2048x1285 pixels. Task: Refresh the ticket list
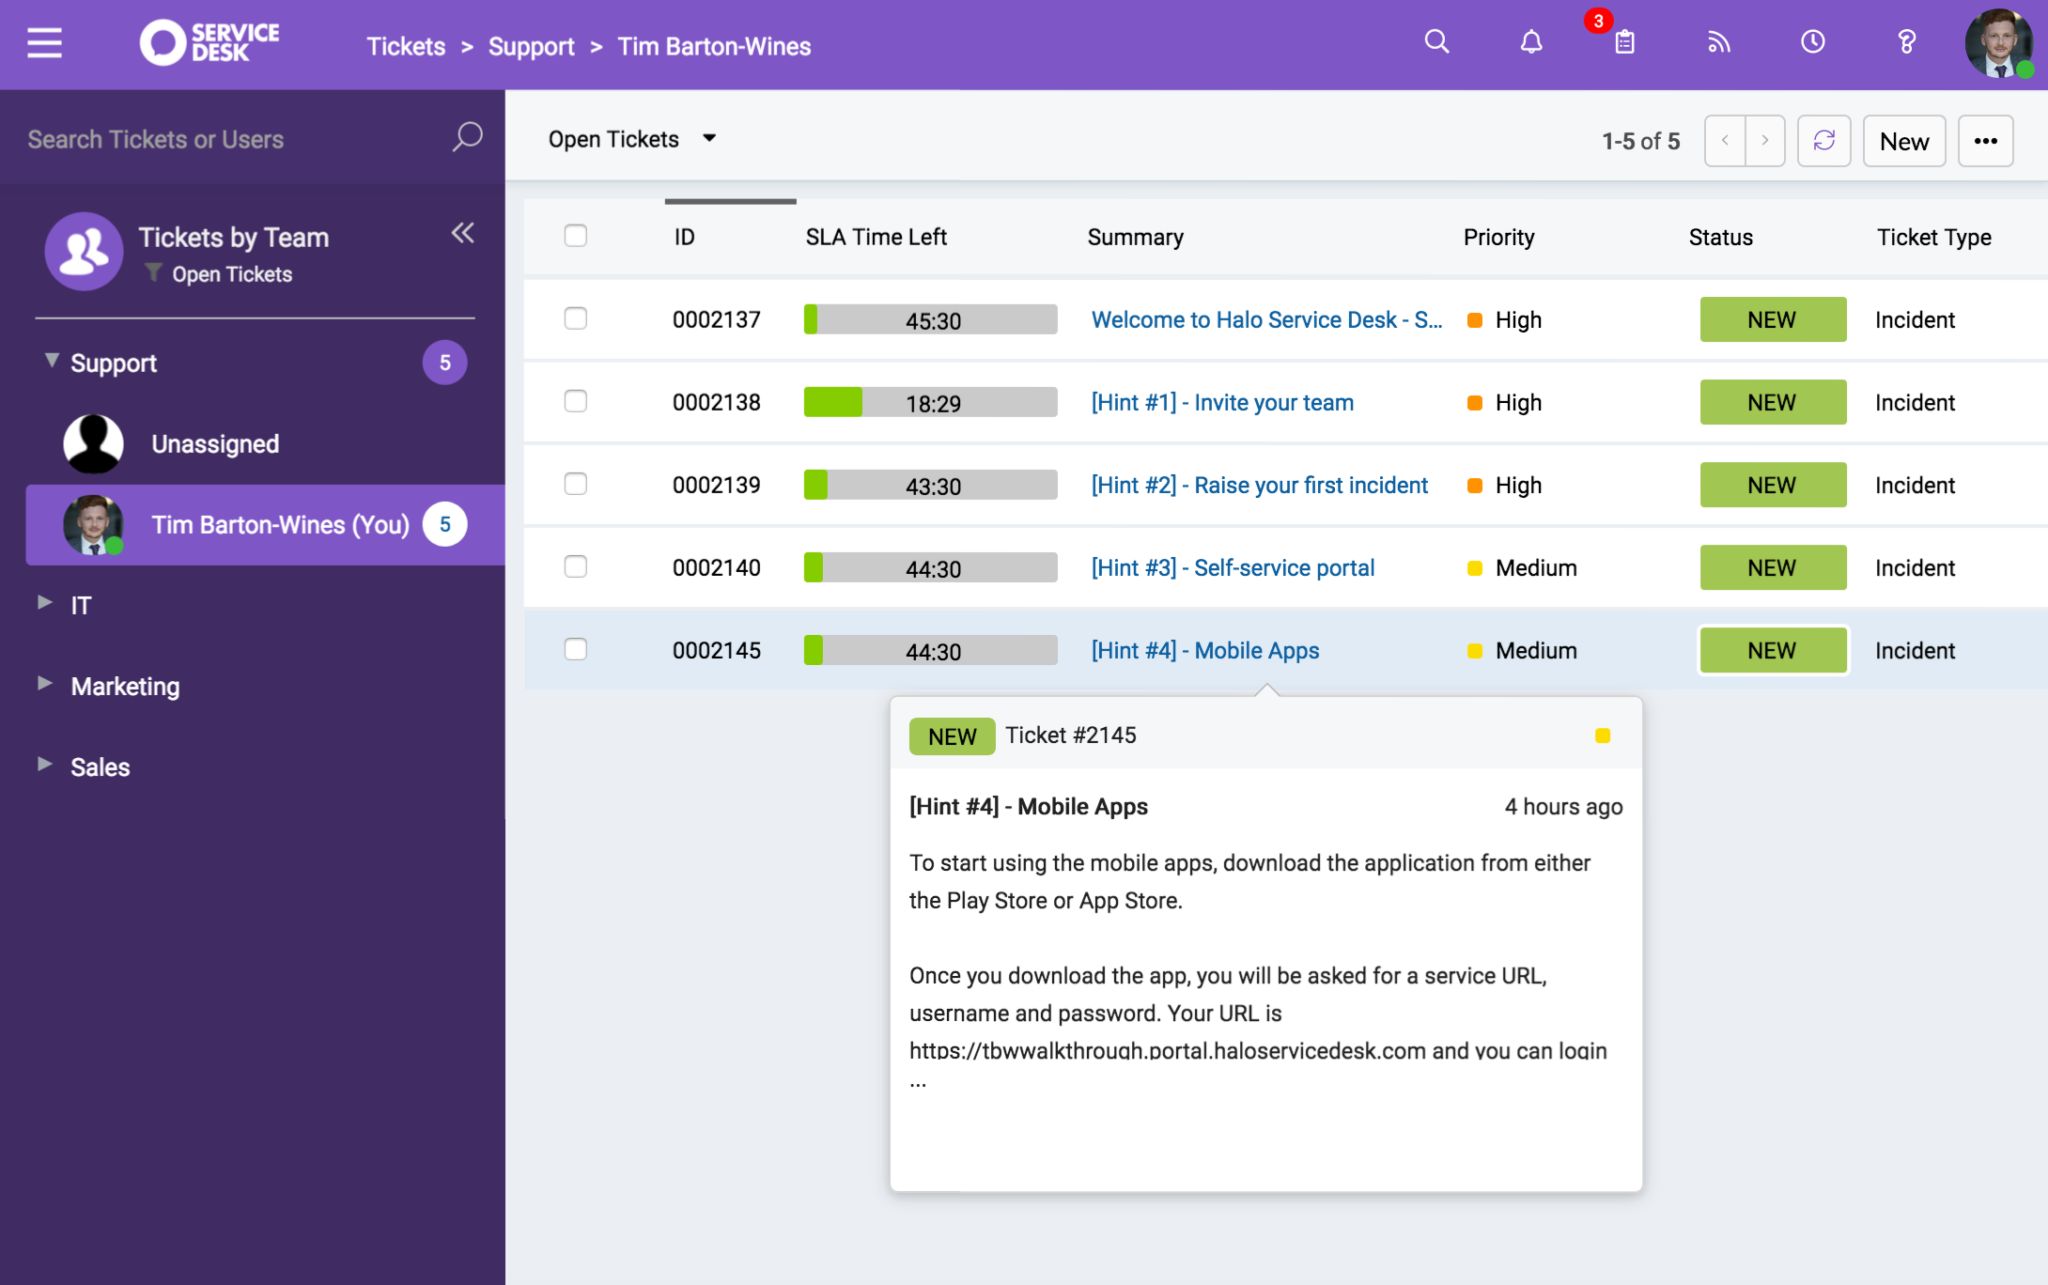click(x=1825, y=140)
